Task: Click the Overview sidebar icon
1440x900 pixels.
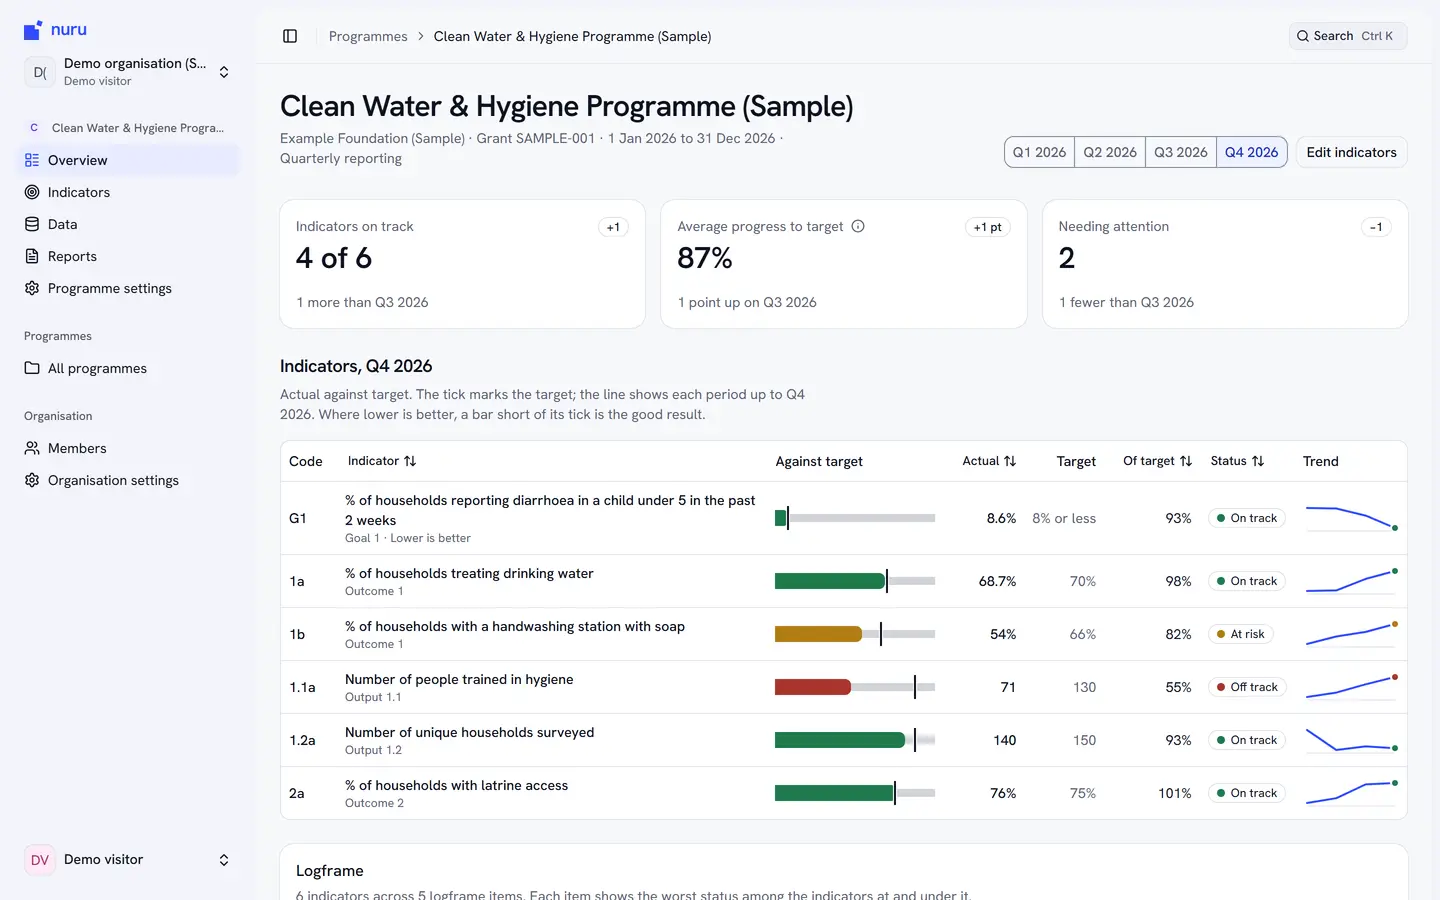Action: [x=32, y=160]
